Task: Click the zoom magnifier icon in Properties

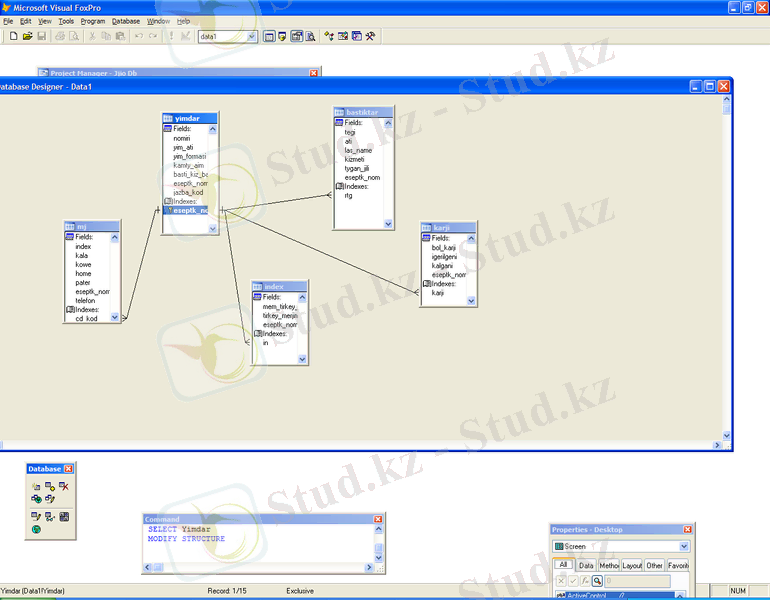Action: (x=596, y=580)
